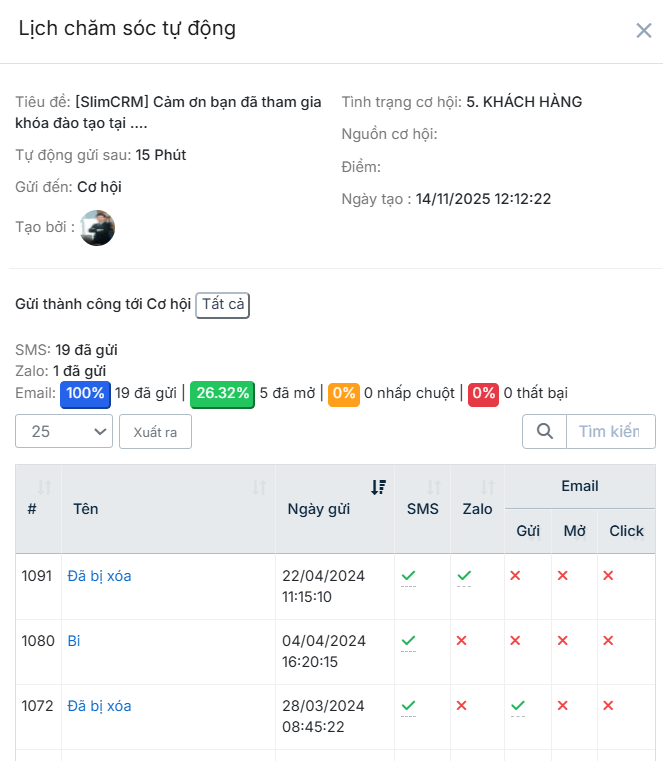Open the Đã bị xóa link in row 1091
663x761 pixels.
(99, 576)
